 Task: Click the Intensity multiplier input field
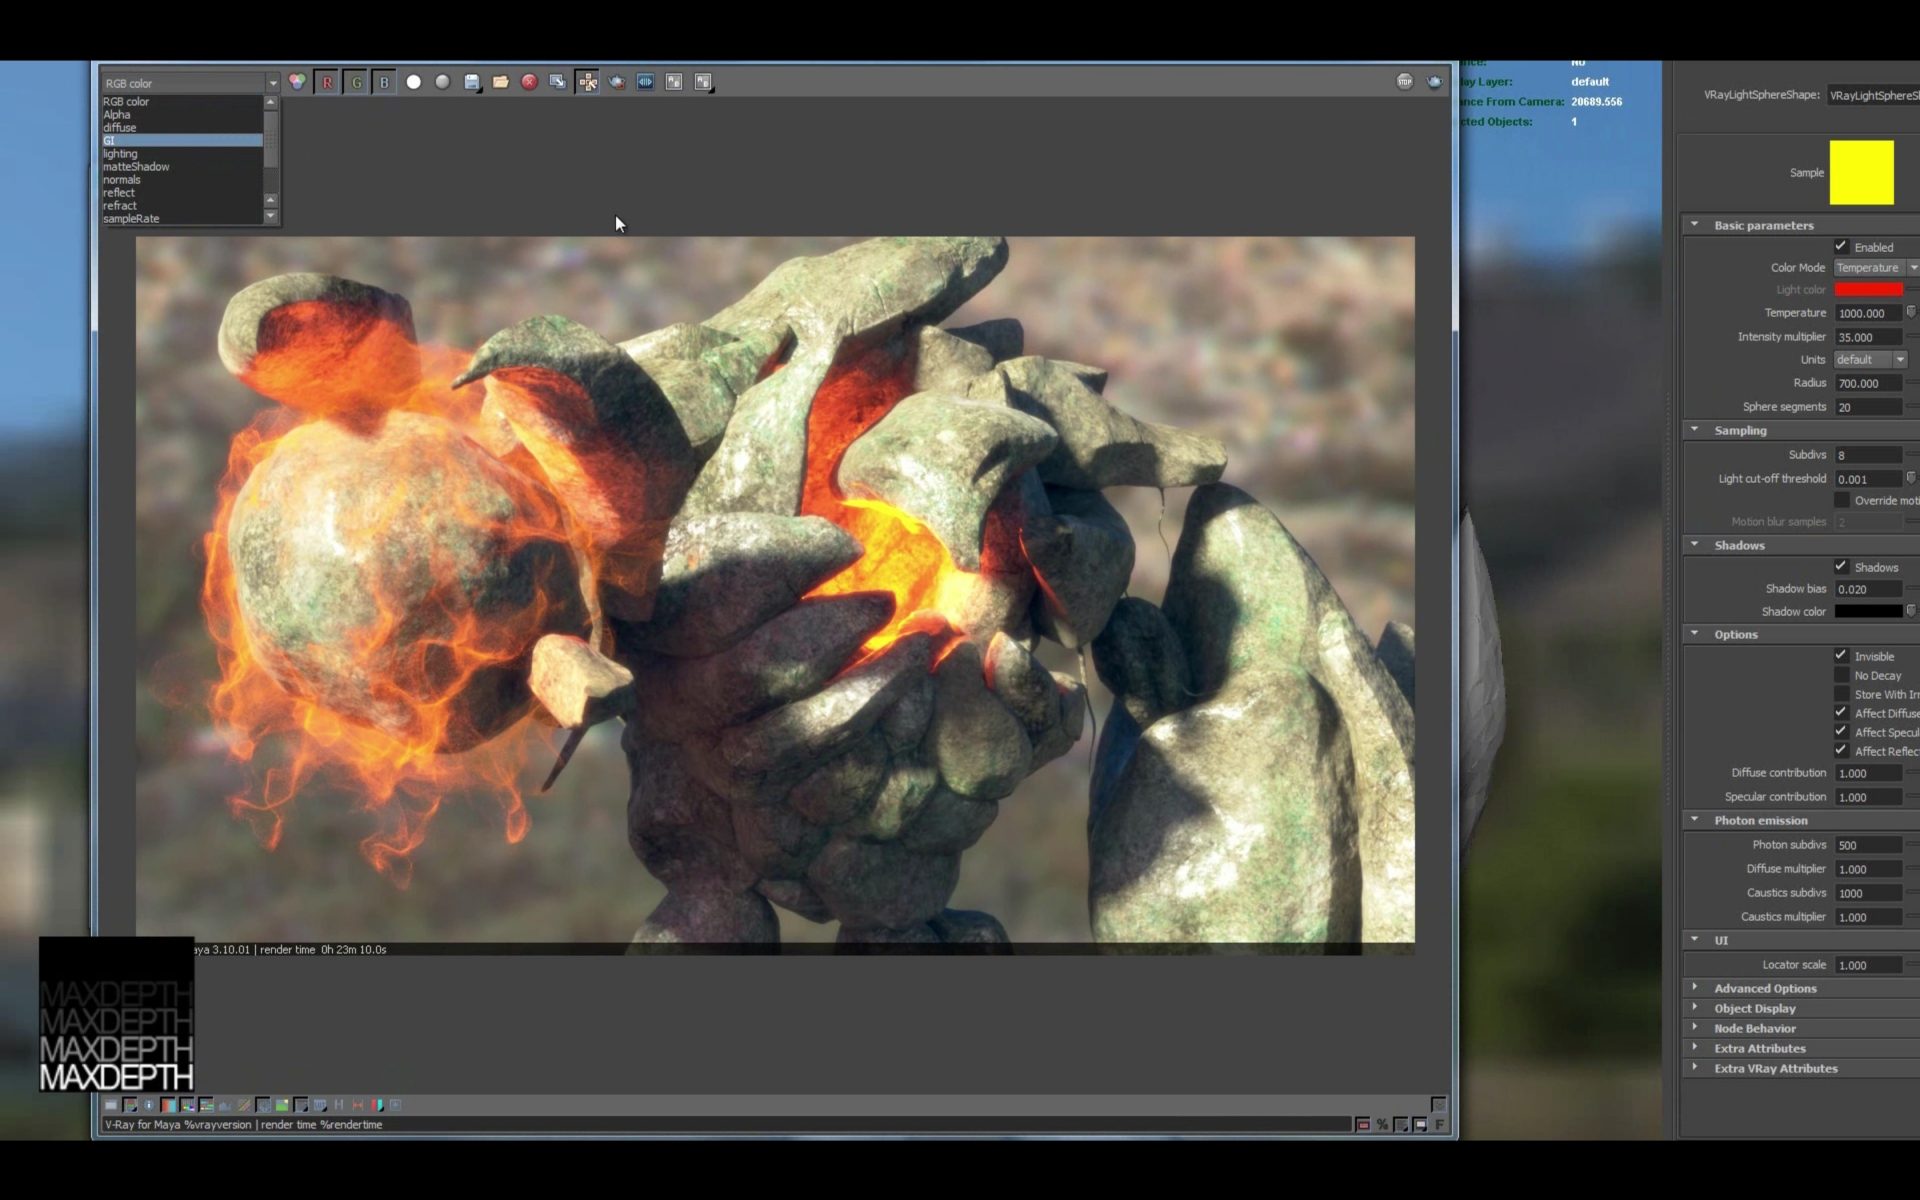(x=1867, y=337)
